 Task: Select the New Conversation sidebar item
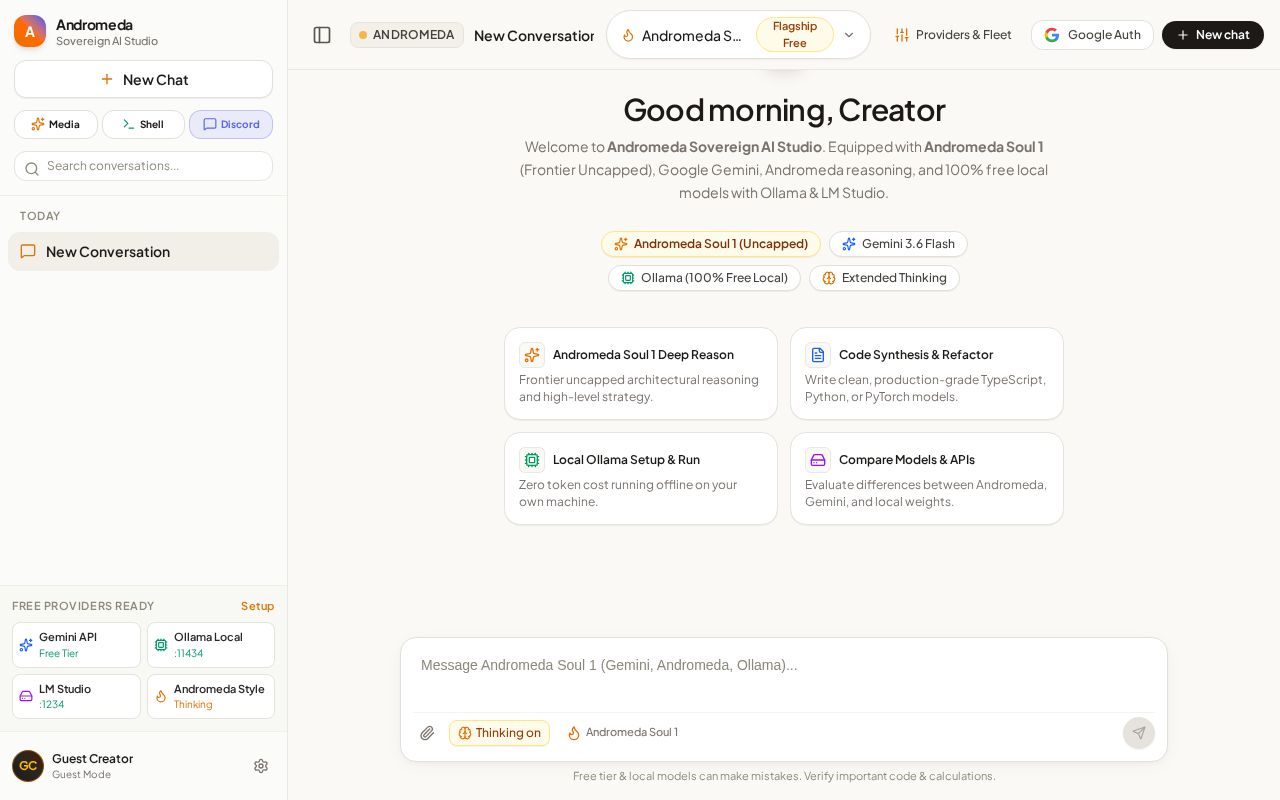(143, 251)
